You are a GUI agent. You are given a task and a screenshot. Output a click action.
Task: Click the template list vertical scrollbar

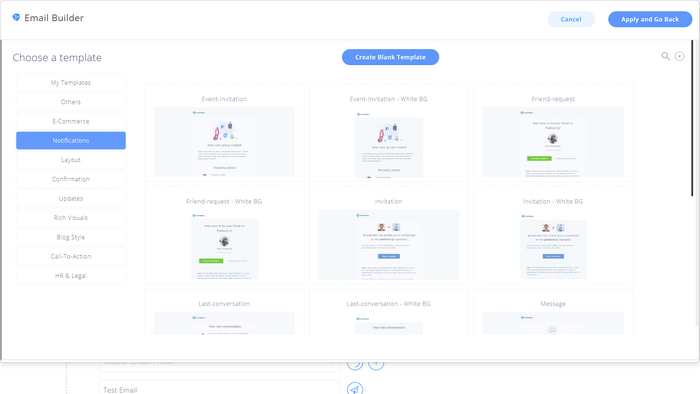tap(692, 118)
